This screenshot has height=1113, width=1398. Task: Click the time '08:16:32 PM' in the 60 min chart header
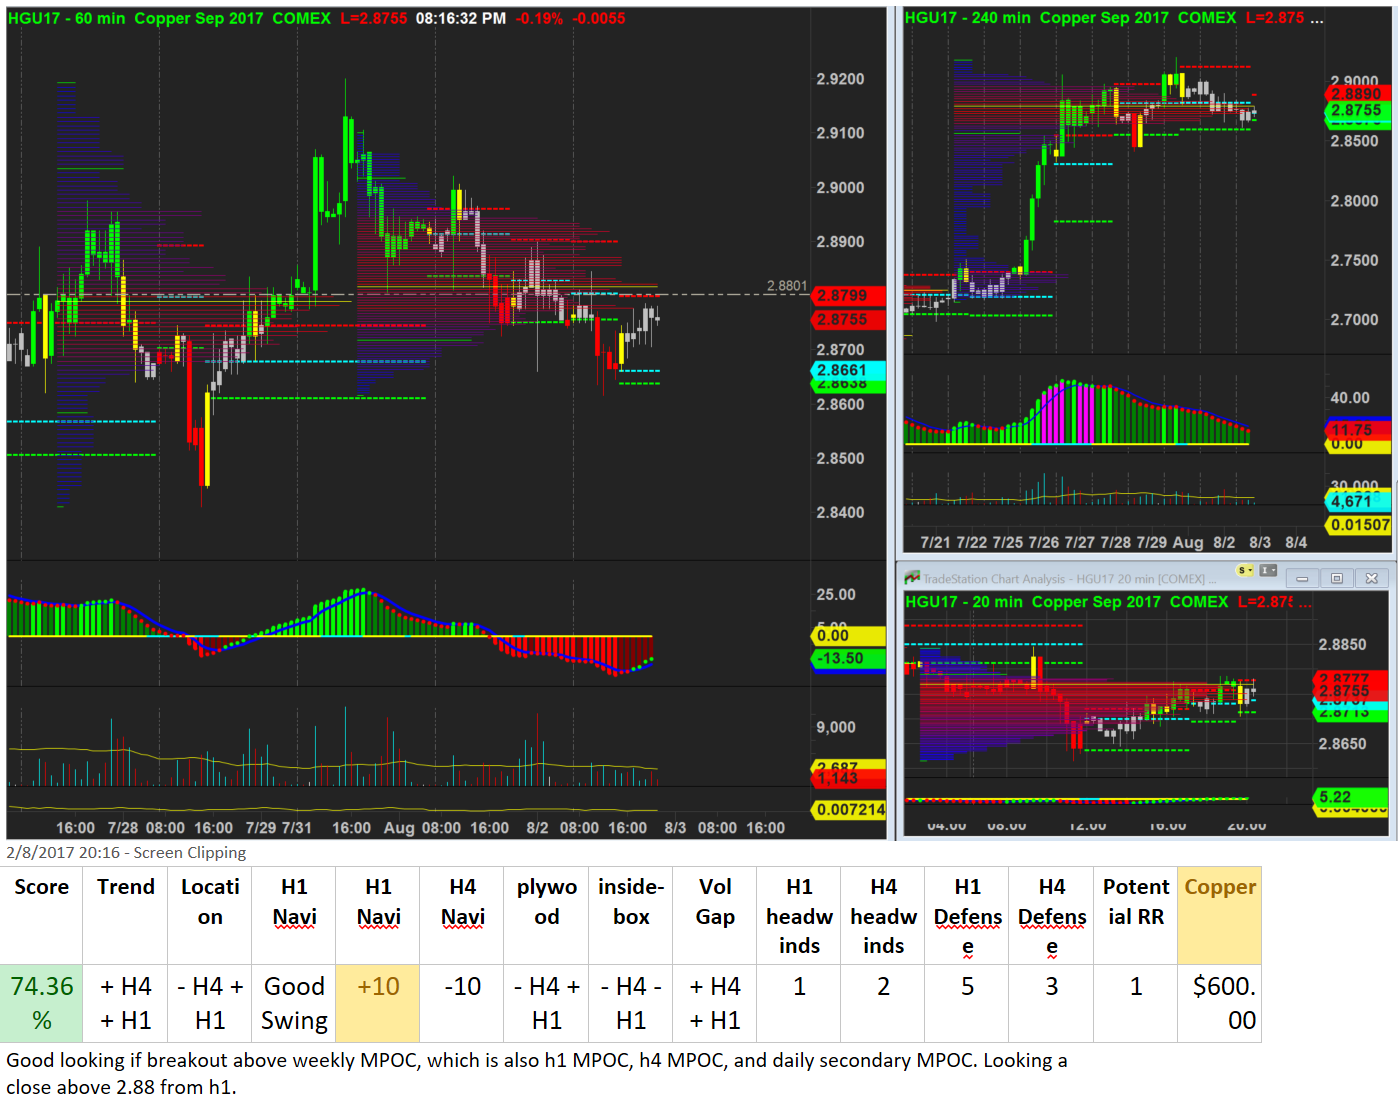[x=461, y=18]
